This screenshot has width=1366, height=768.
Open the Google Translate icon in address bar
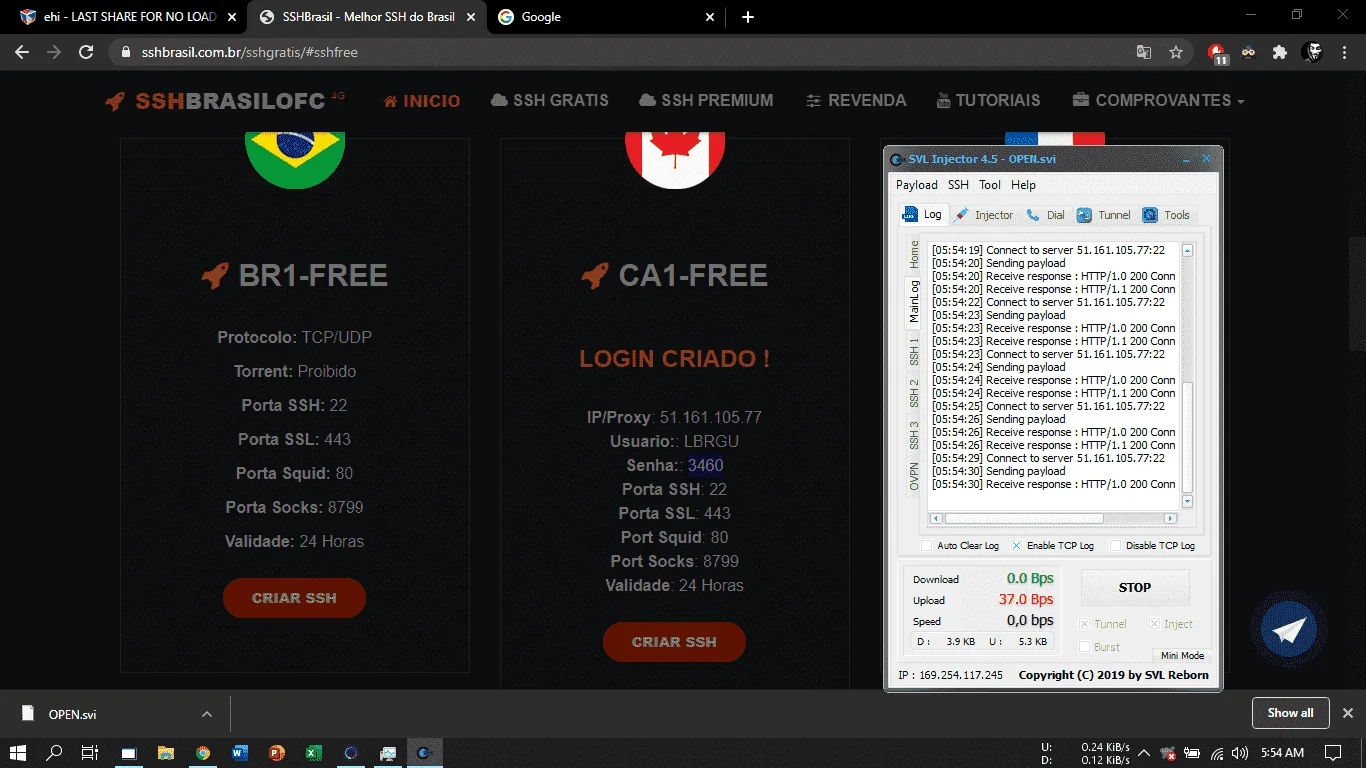[1144, 52]
